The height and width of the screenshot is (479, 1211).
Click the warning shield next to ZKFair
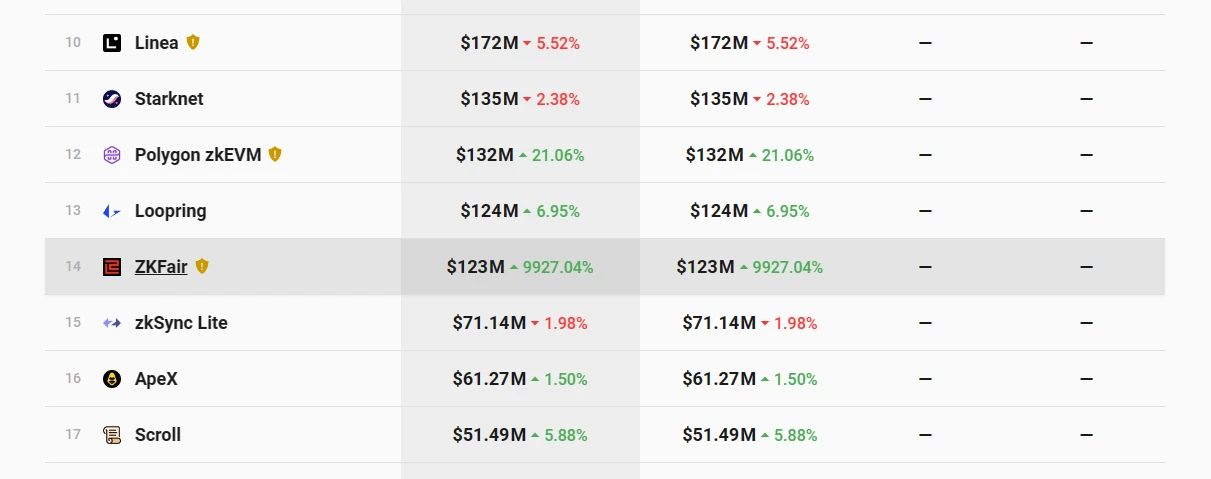pyautogui.click(x=202, y=267)
